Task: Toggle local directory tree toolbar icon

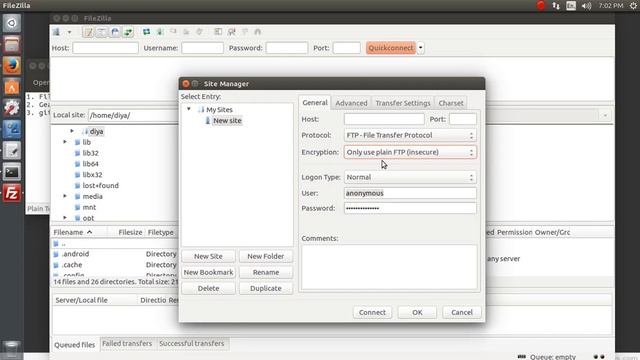Action: [101, 32]
